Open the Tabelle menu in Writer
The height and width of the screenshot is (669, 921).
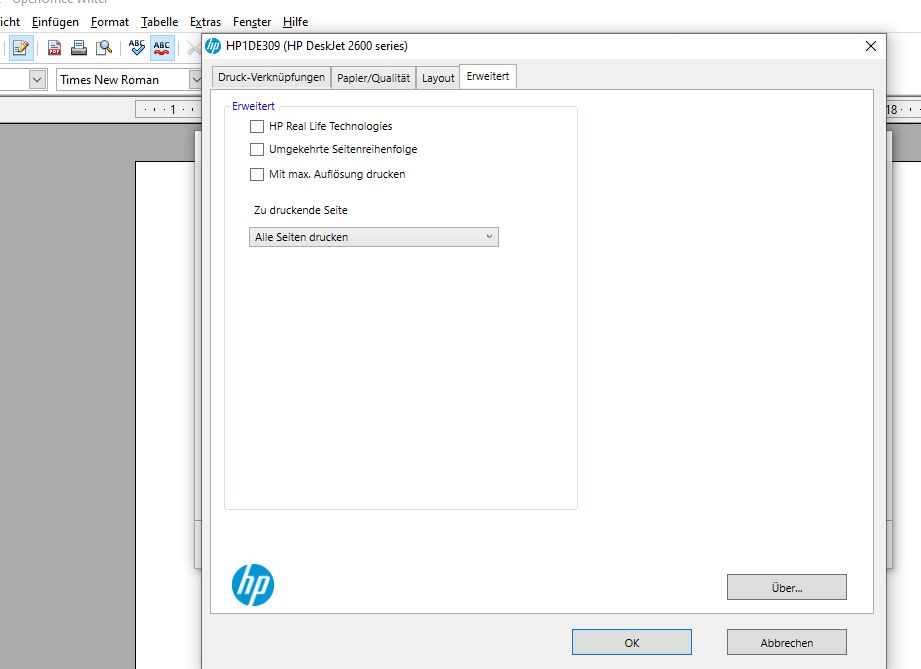159,22
